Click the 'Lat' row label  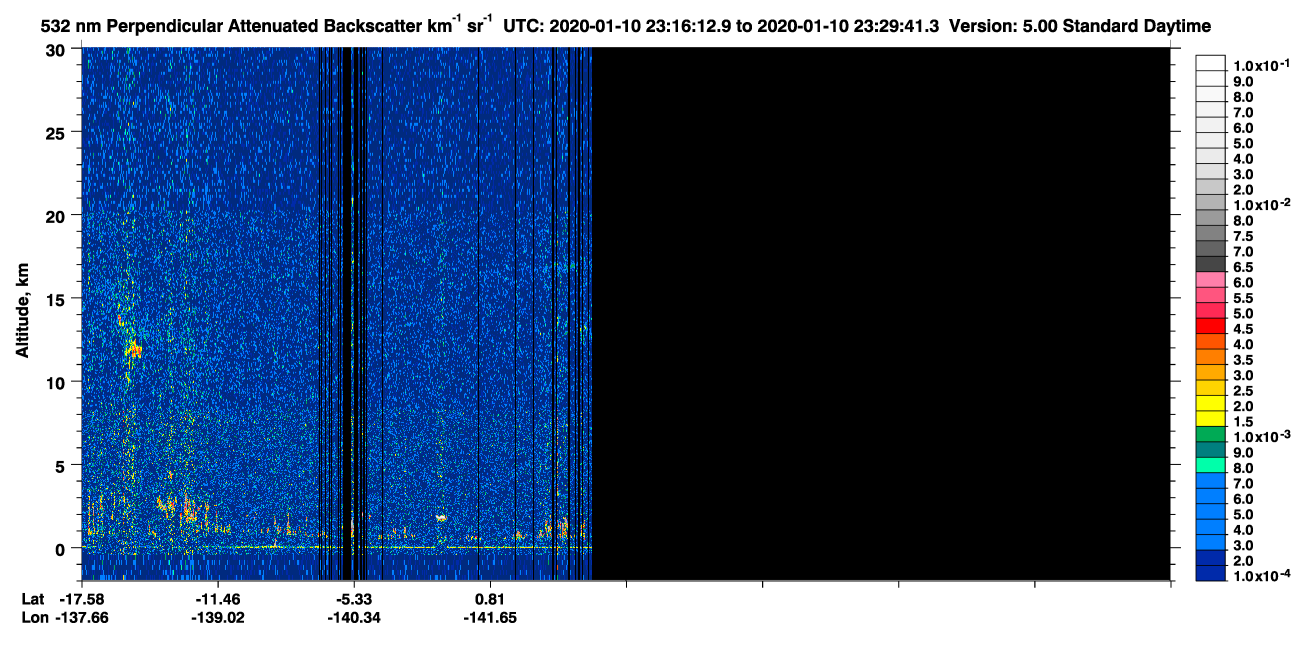33,599
